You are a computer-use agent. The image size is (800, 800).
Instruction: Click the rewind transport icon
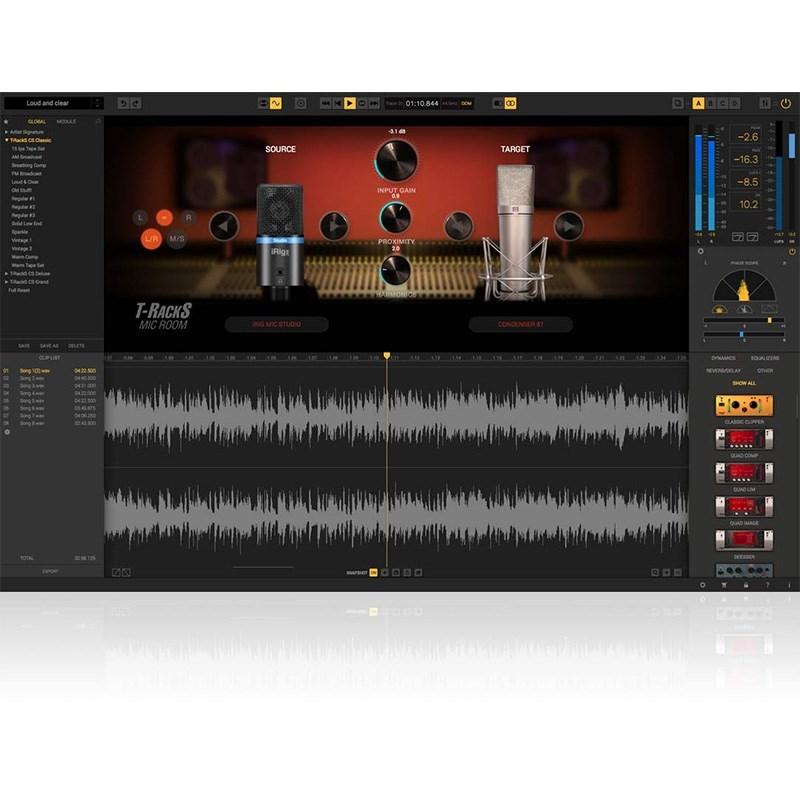pyautogui.click(x=326, y=102)
